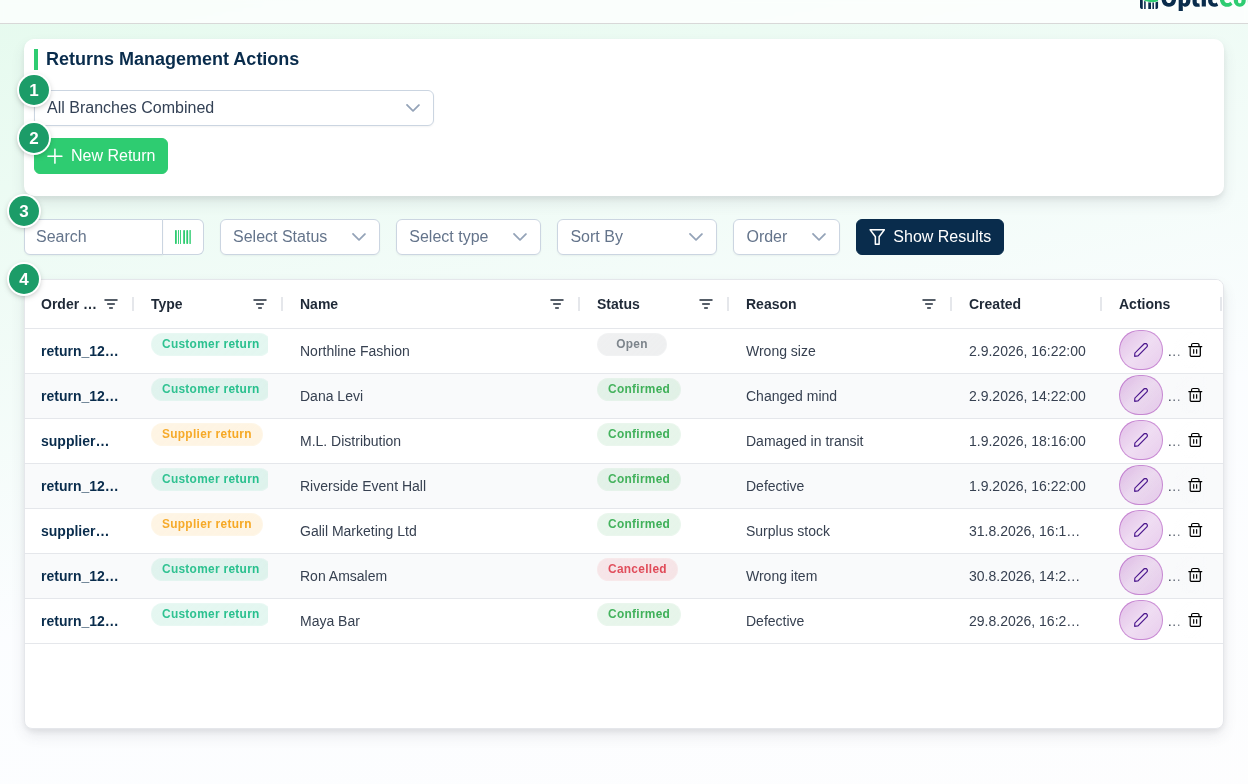Select the name Dana Levi
Image resolution: width=1248 pixels, height=784 pixels.
[x=331, y=396]
